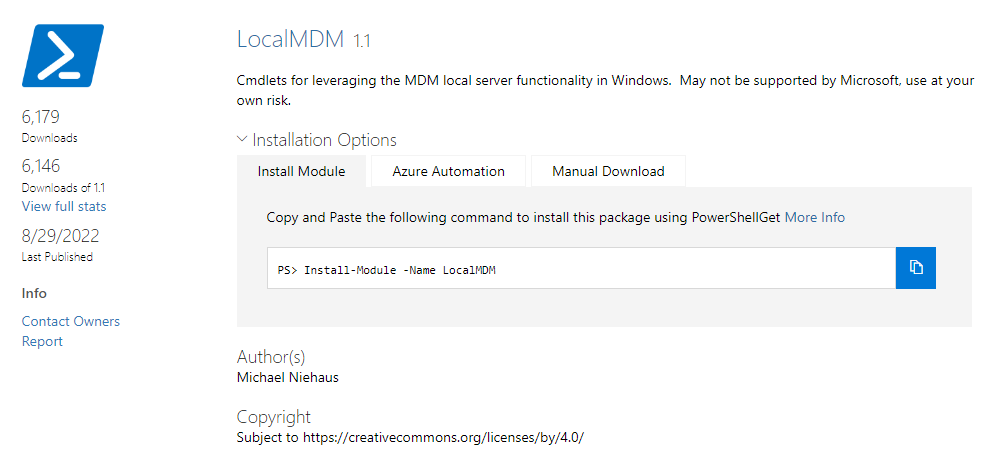Click the 6,146 downloads of 1.1 figure
This screenshot has height=457, width=997.
41,167
